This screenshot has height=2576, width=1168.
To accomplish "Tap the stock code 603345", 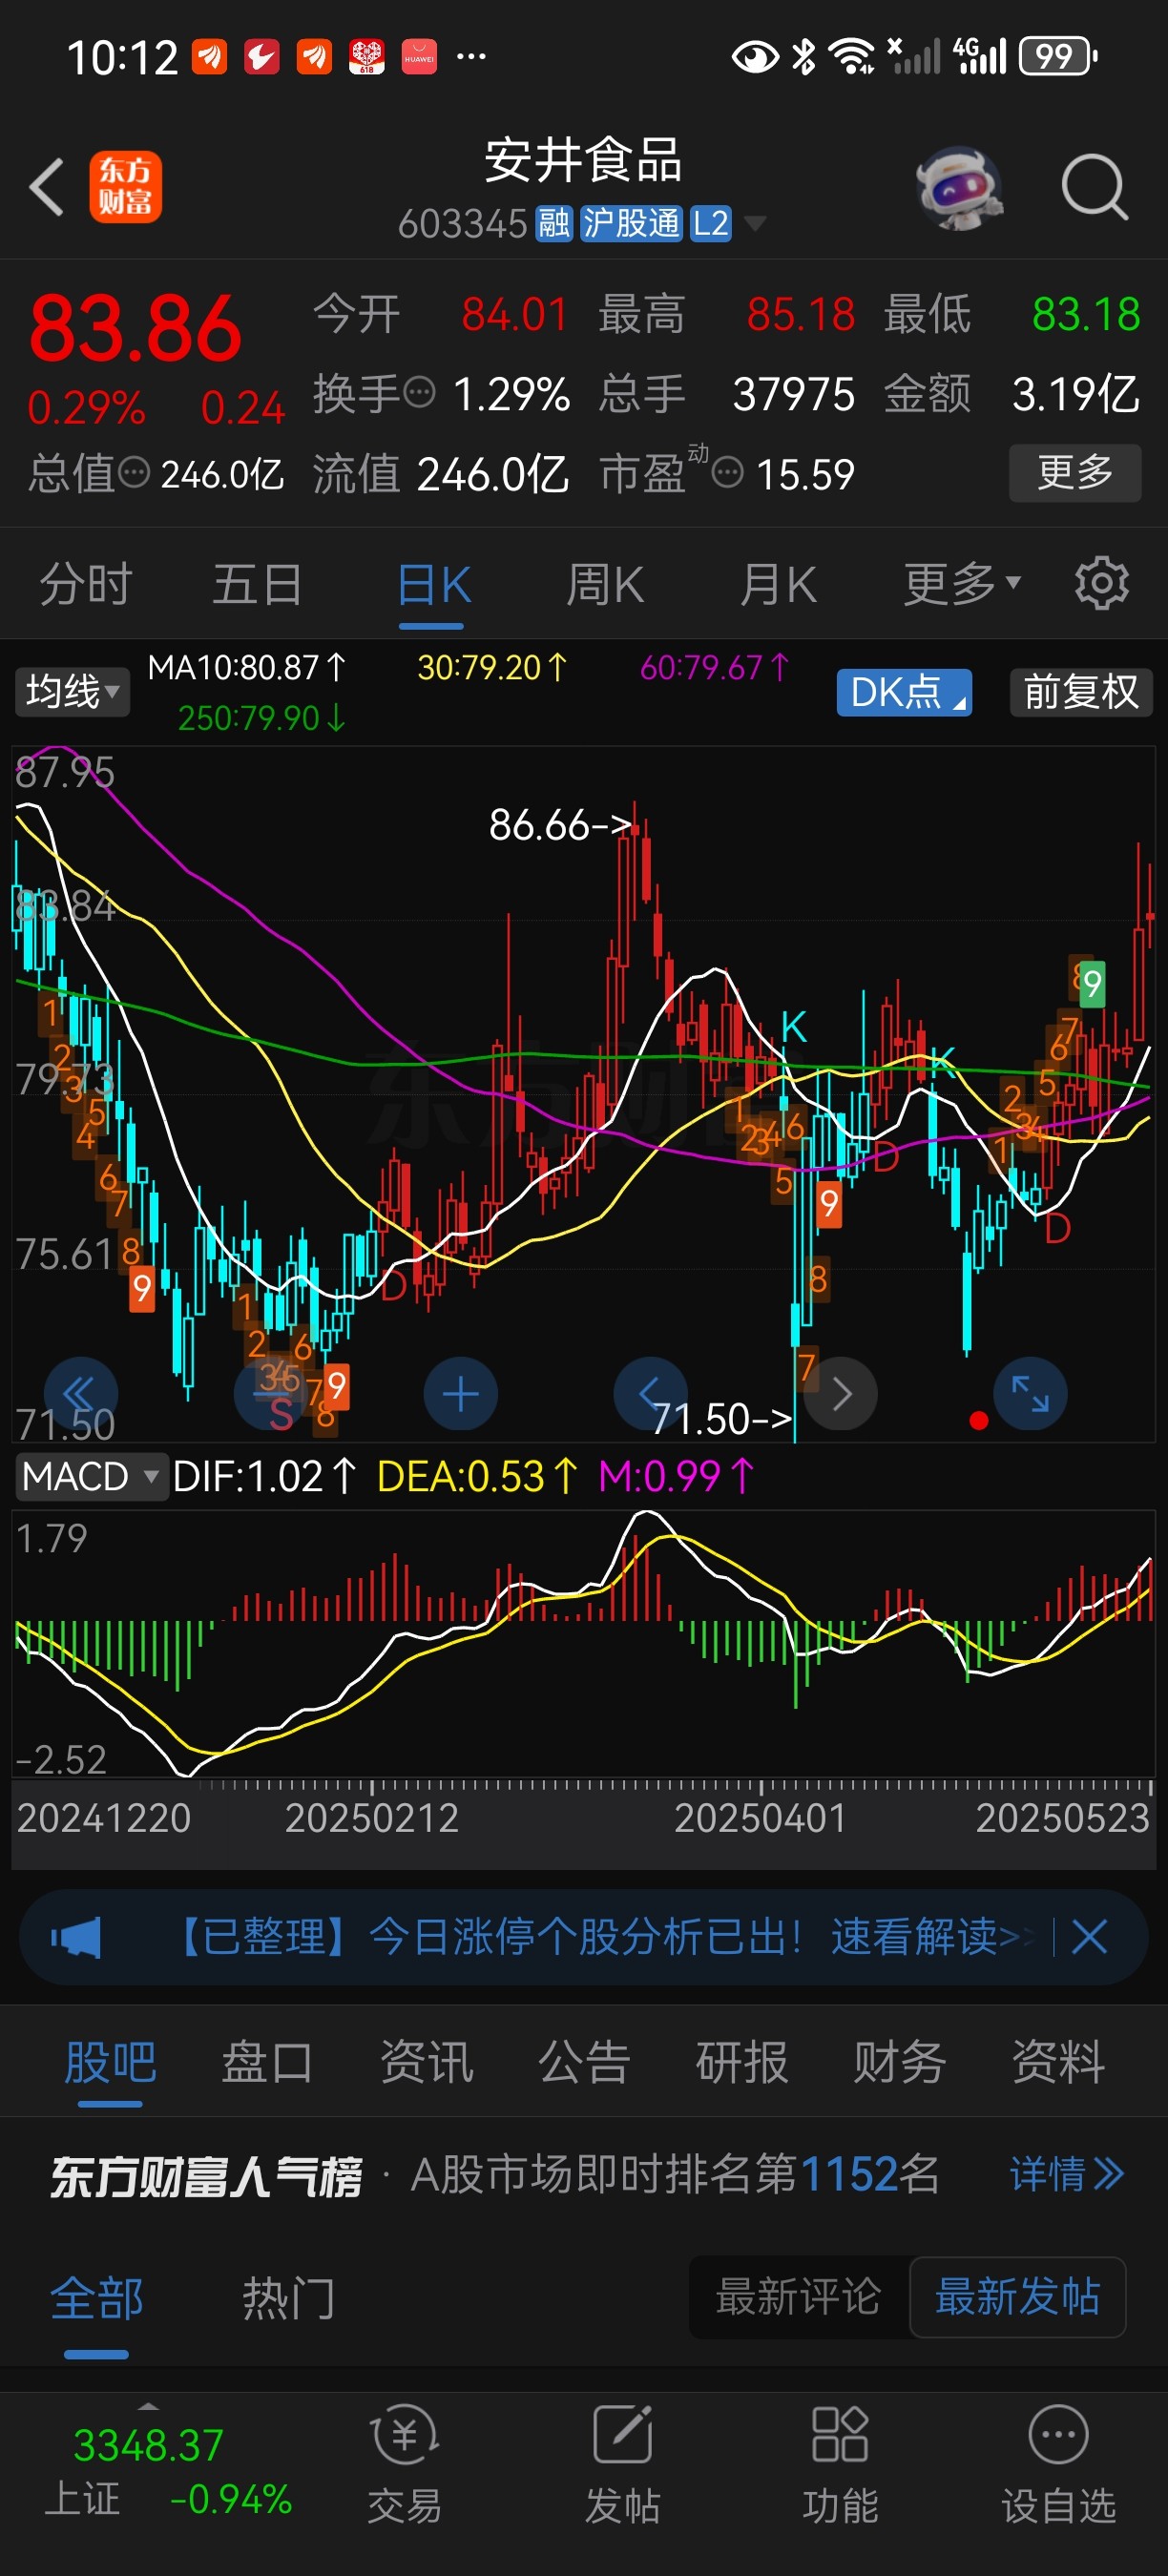I will pyautogui.click(x=462, y=223).
